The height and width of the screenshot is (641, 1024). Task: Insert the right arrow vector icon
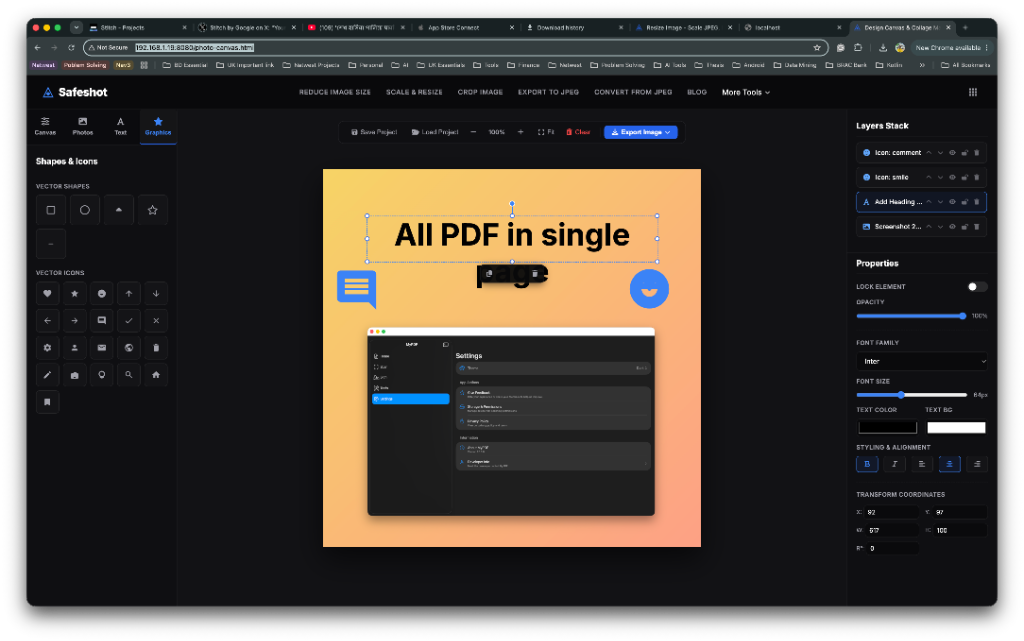pyautogui.click(x=74, y=320)
